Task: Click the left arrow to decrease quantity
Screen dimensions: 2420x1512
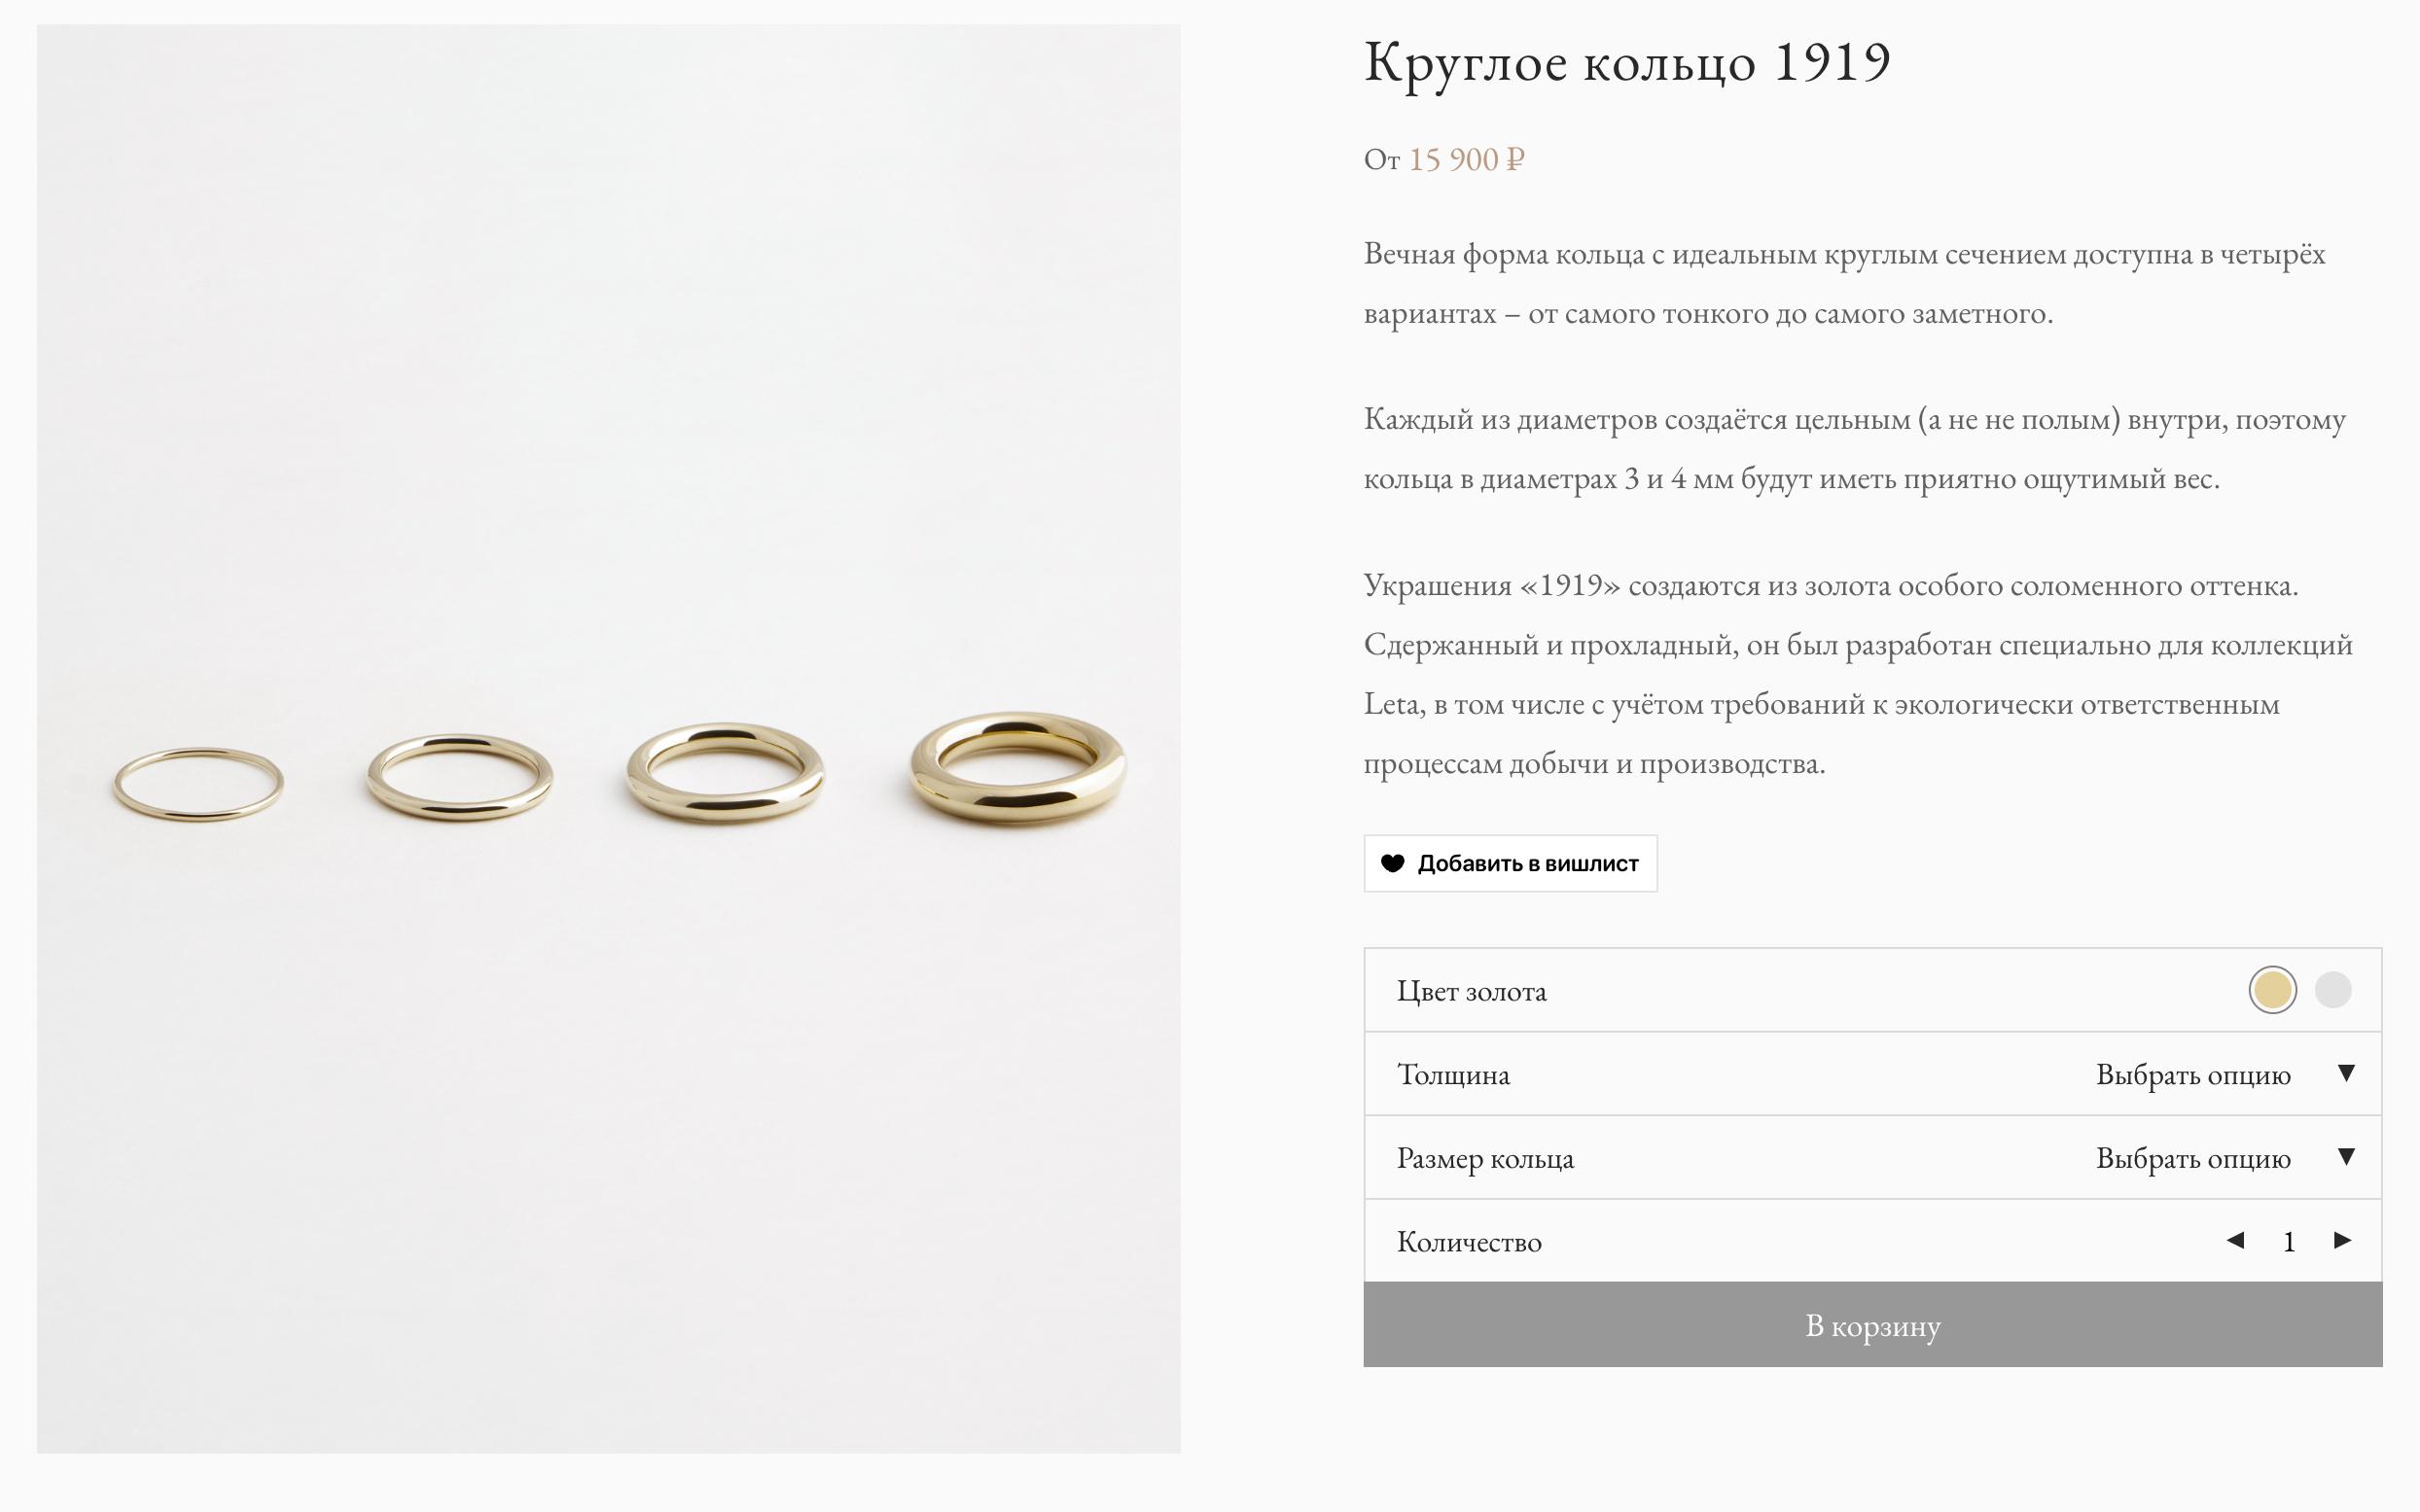Action: coord(2237,1241)
